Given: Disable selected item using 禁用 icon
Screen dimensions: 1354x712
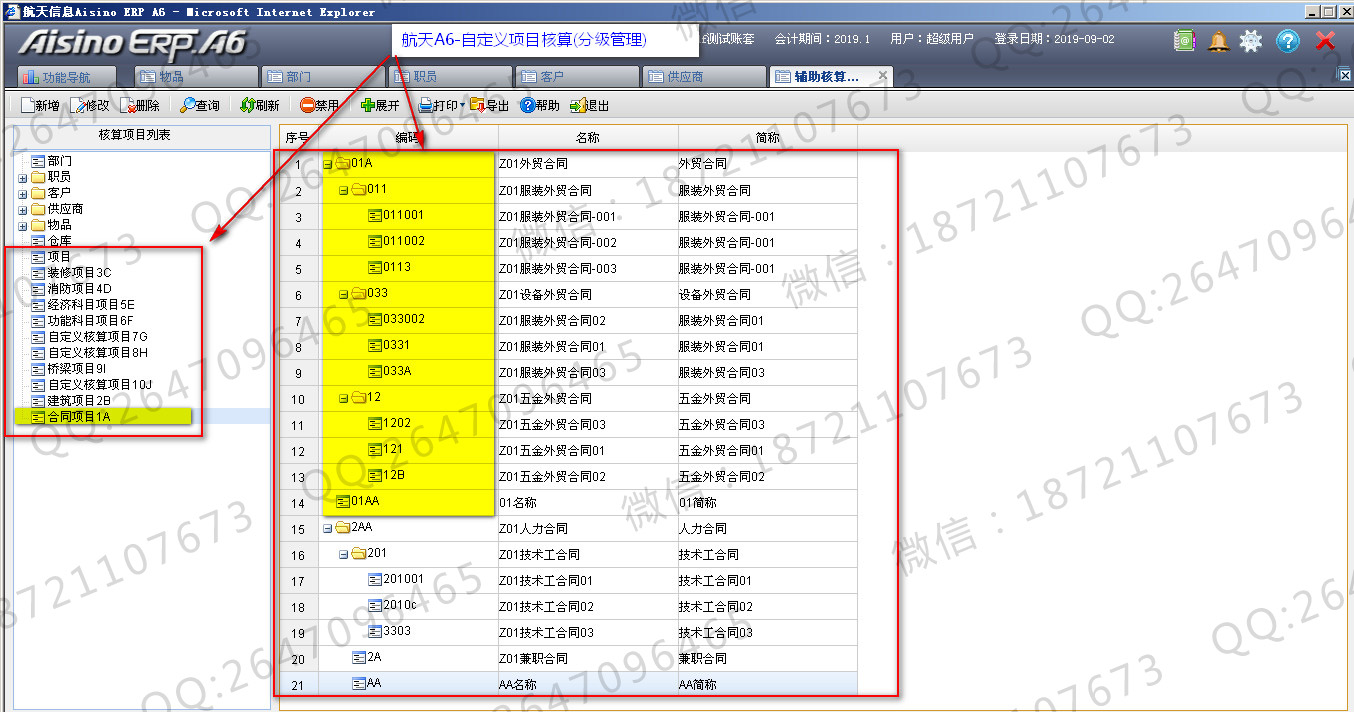Looking at the screenshot, I should [x=307, y=105].
